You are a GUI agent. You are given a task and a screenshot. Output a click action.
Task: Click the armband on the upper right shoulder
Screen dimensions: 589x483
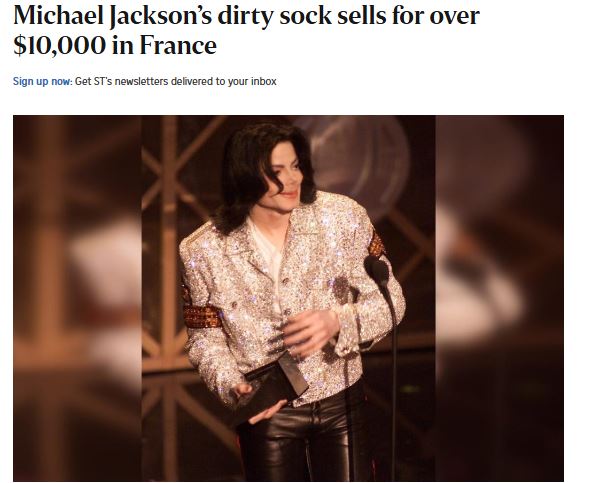point(376,244)
